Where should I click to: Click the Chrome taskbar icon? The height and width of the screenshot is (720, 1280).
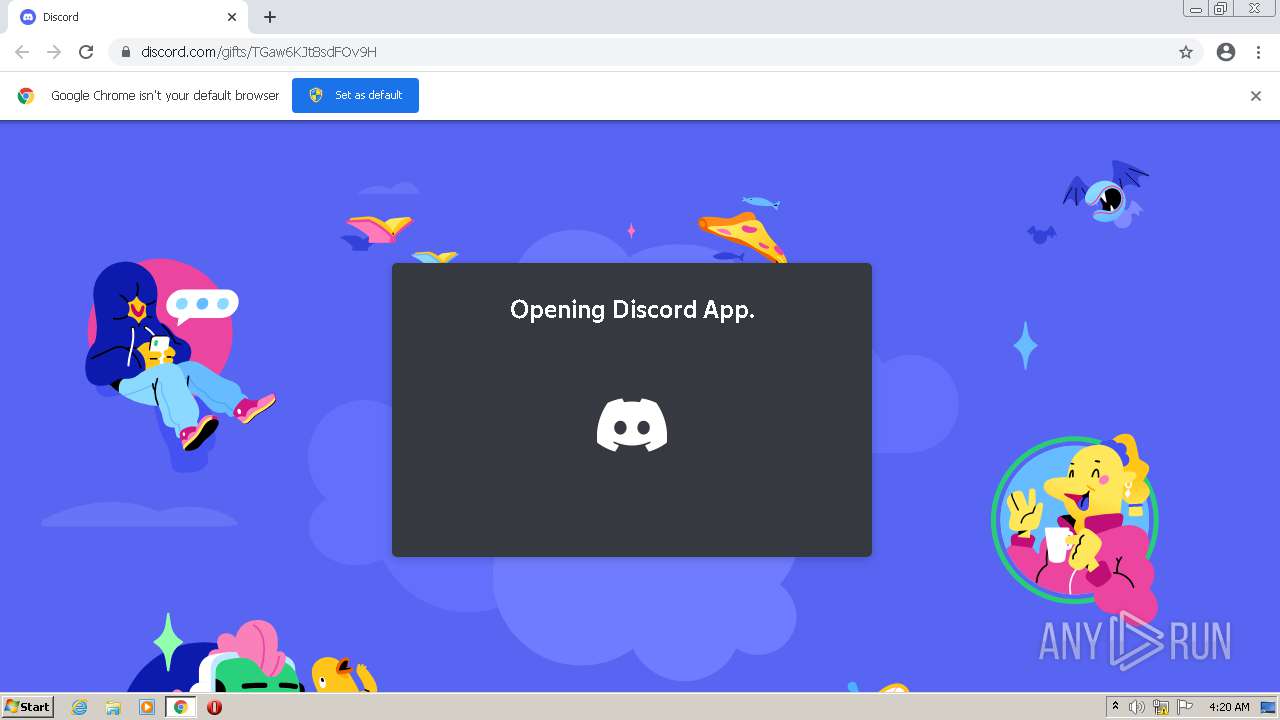coord(181,707)
